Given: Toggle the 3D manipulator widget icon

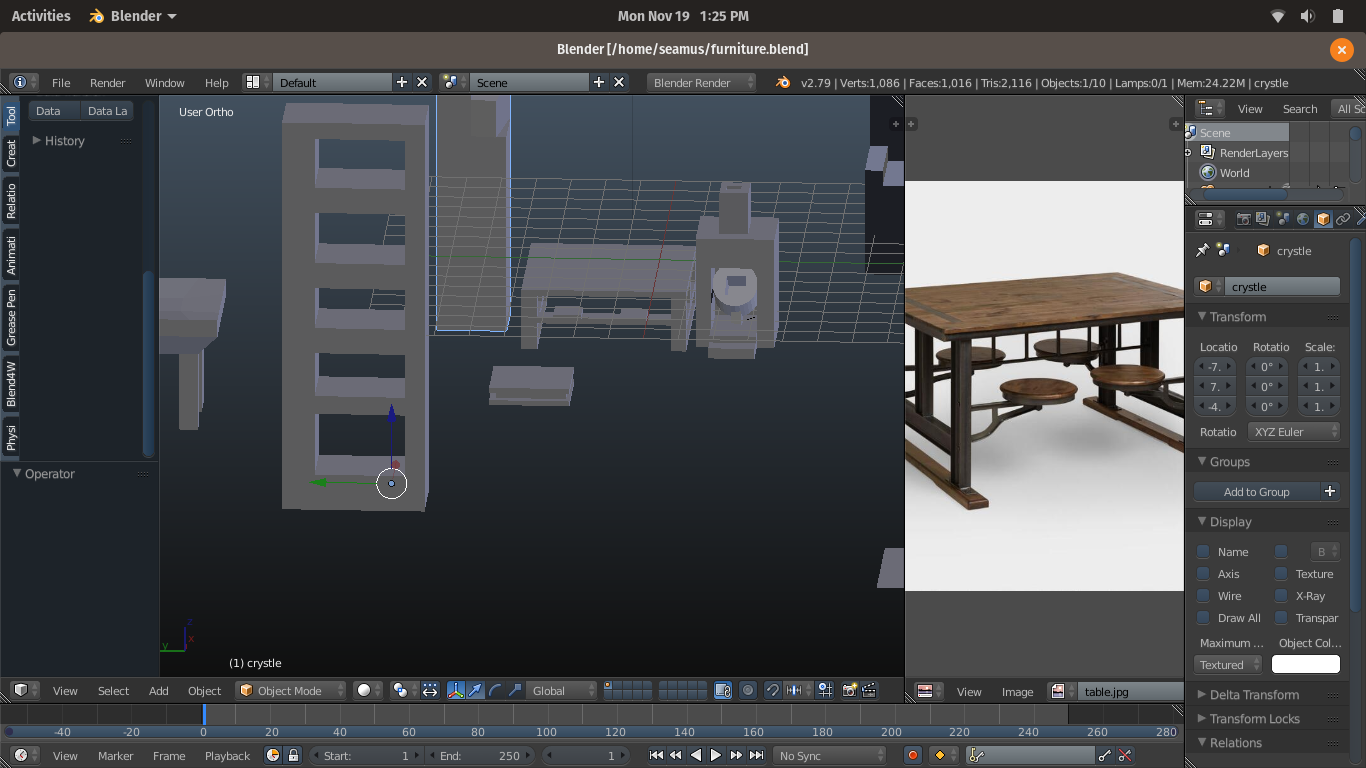Looking at the screenshot, I should click(x=456, y=690).
